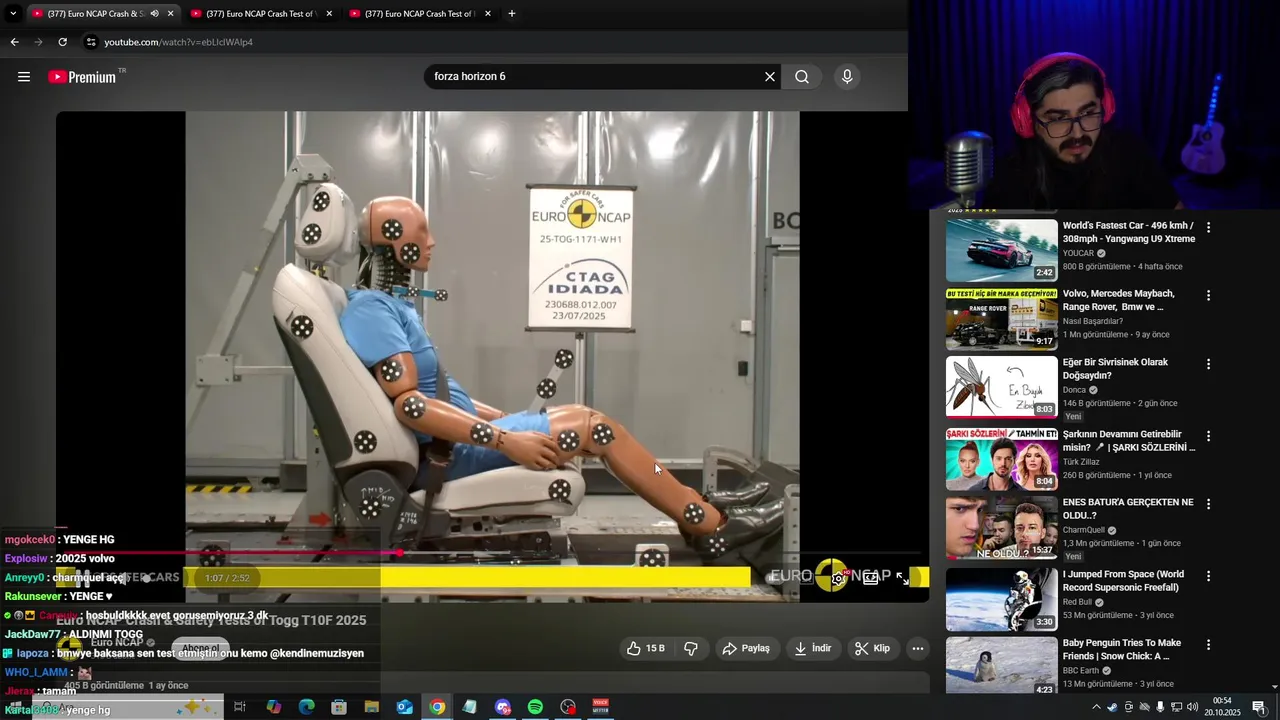The image size is (1280, 720).
Task: Reload the page with the refresh icon
Action: click(x=62, y=42)
